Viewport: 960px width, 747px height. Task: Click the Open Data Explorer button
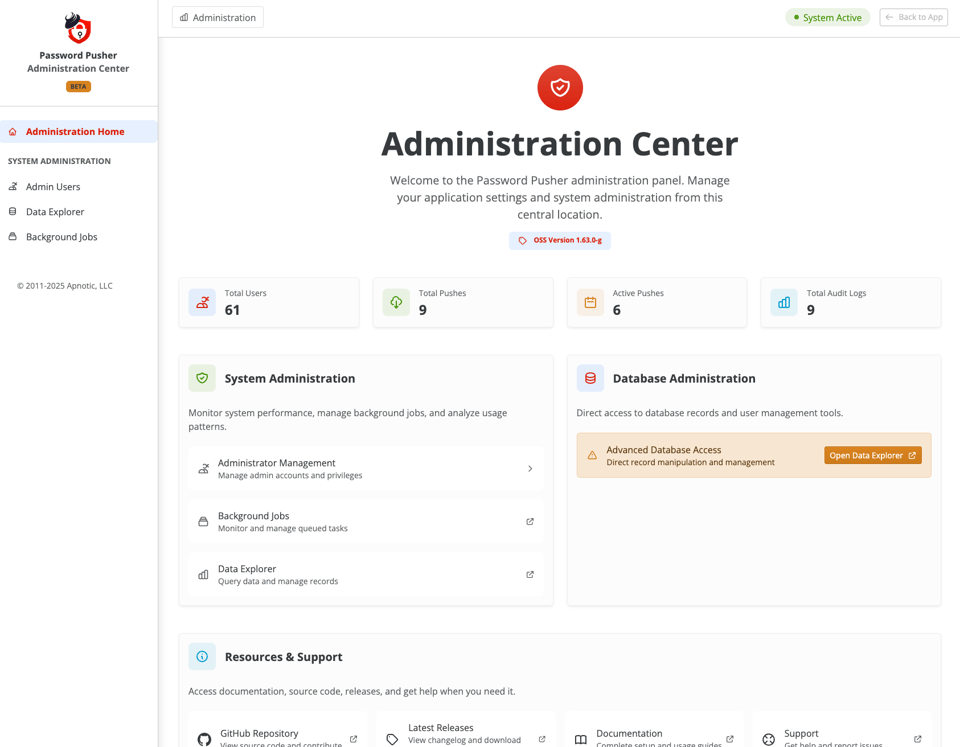872,454
